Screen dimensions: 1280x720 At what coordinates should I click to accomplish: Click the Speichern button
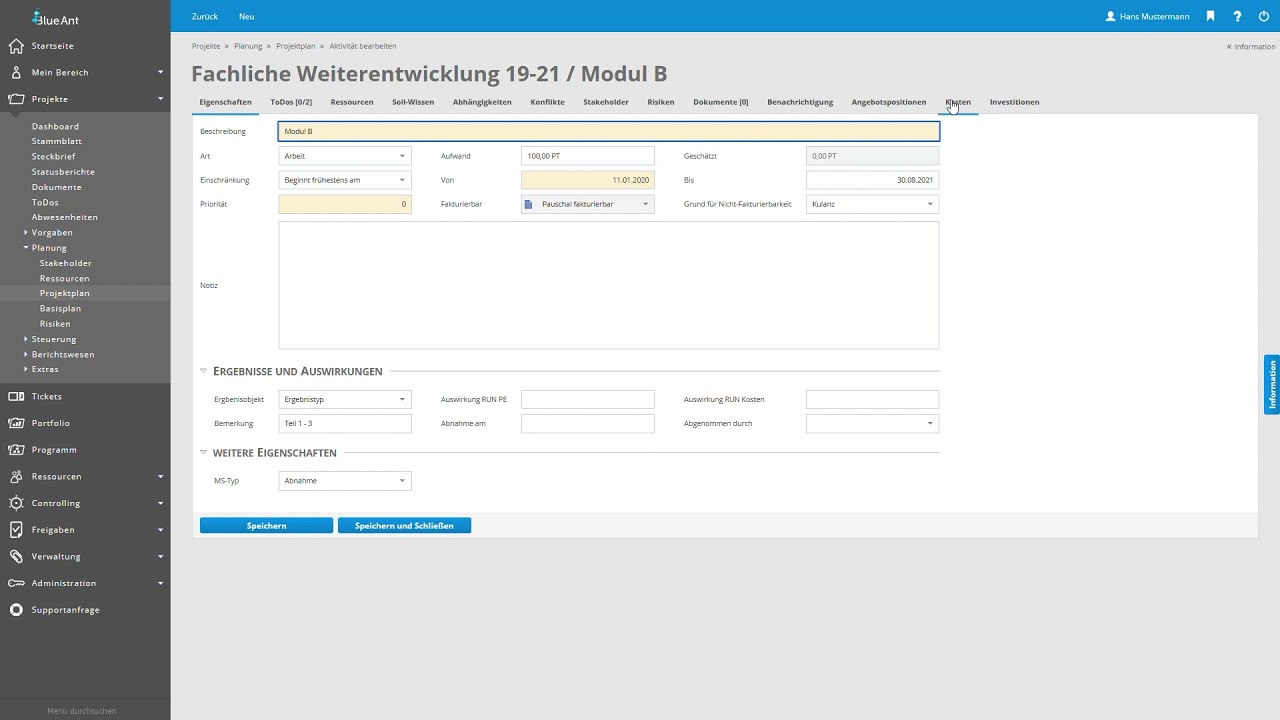coord(266,526)
